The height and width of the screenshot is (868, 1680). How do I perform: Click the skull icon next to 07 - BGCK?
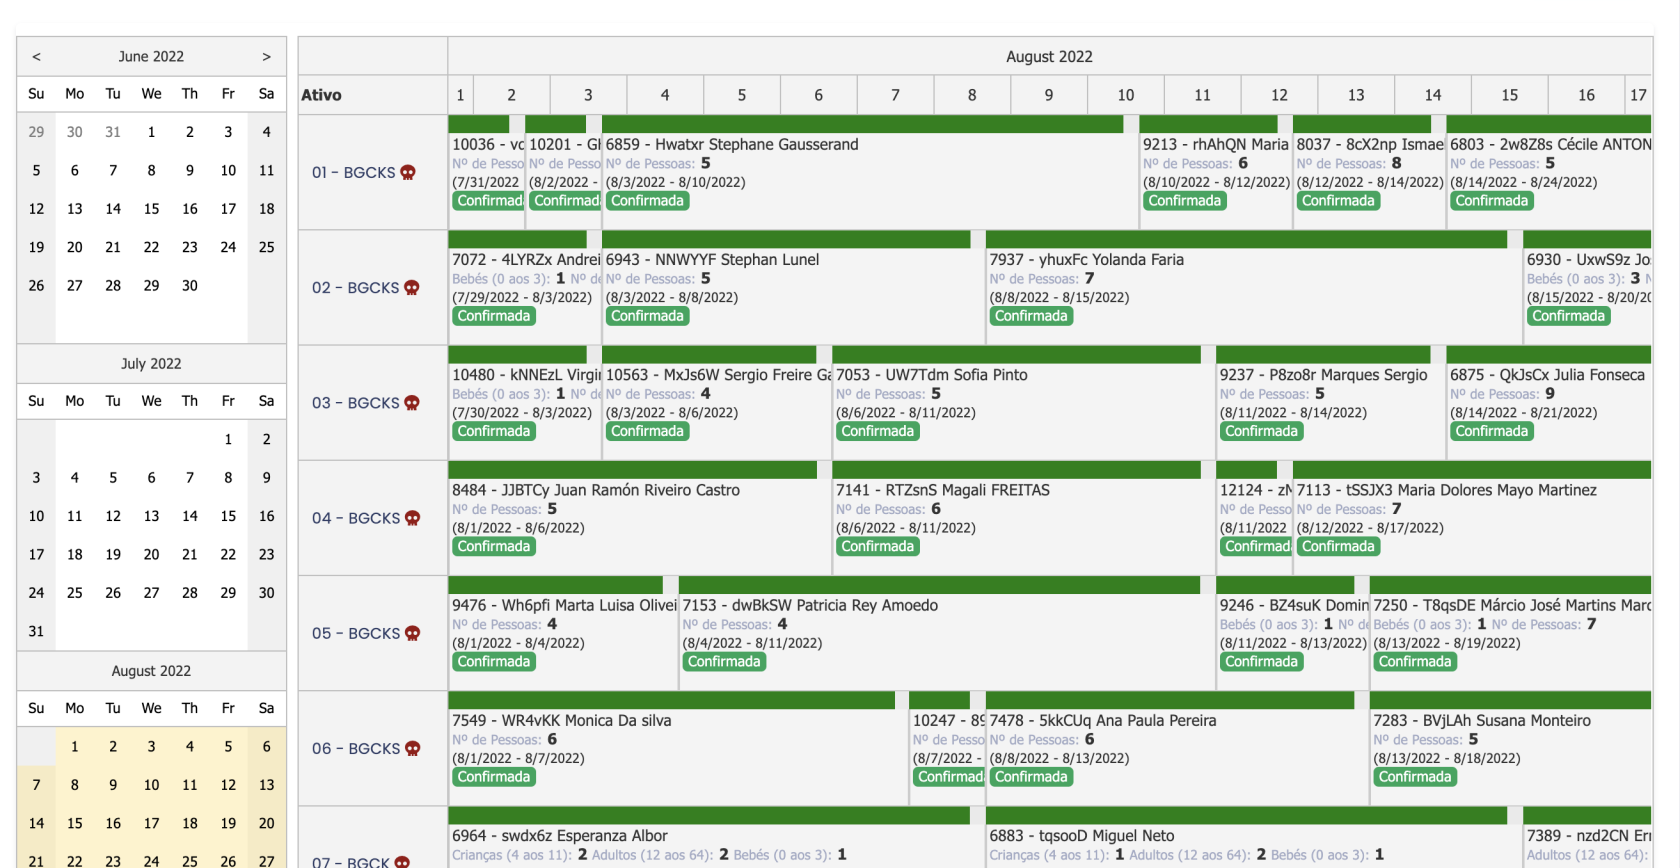pos(402,862)
